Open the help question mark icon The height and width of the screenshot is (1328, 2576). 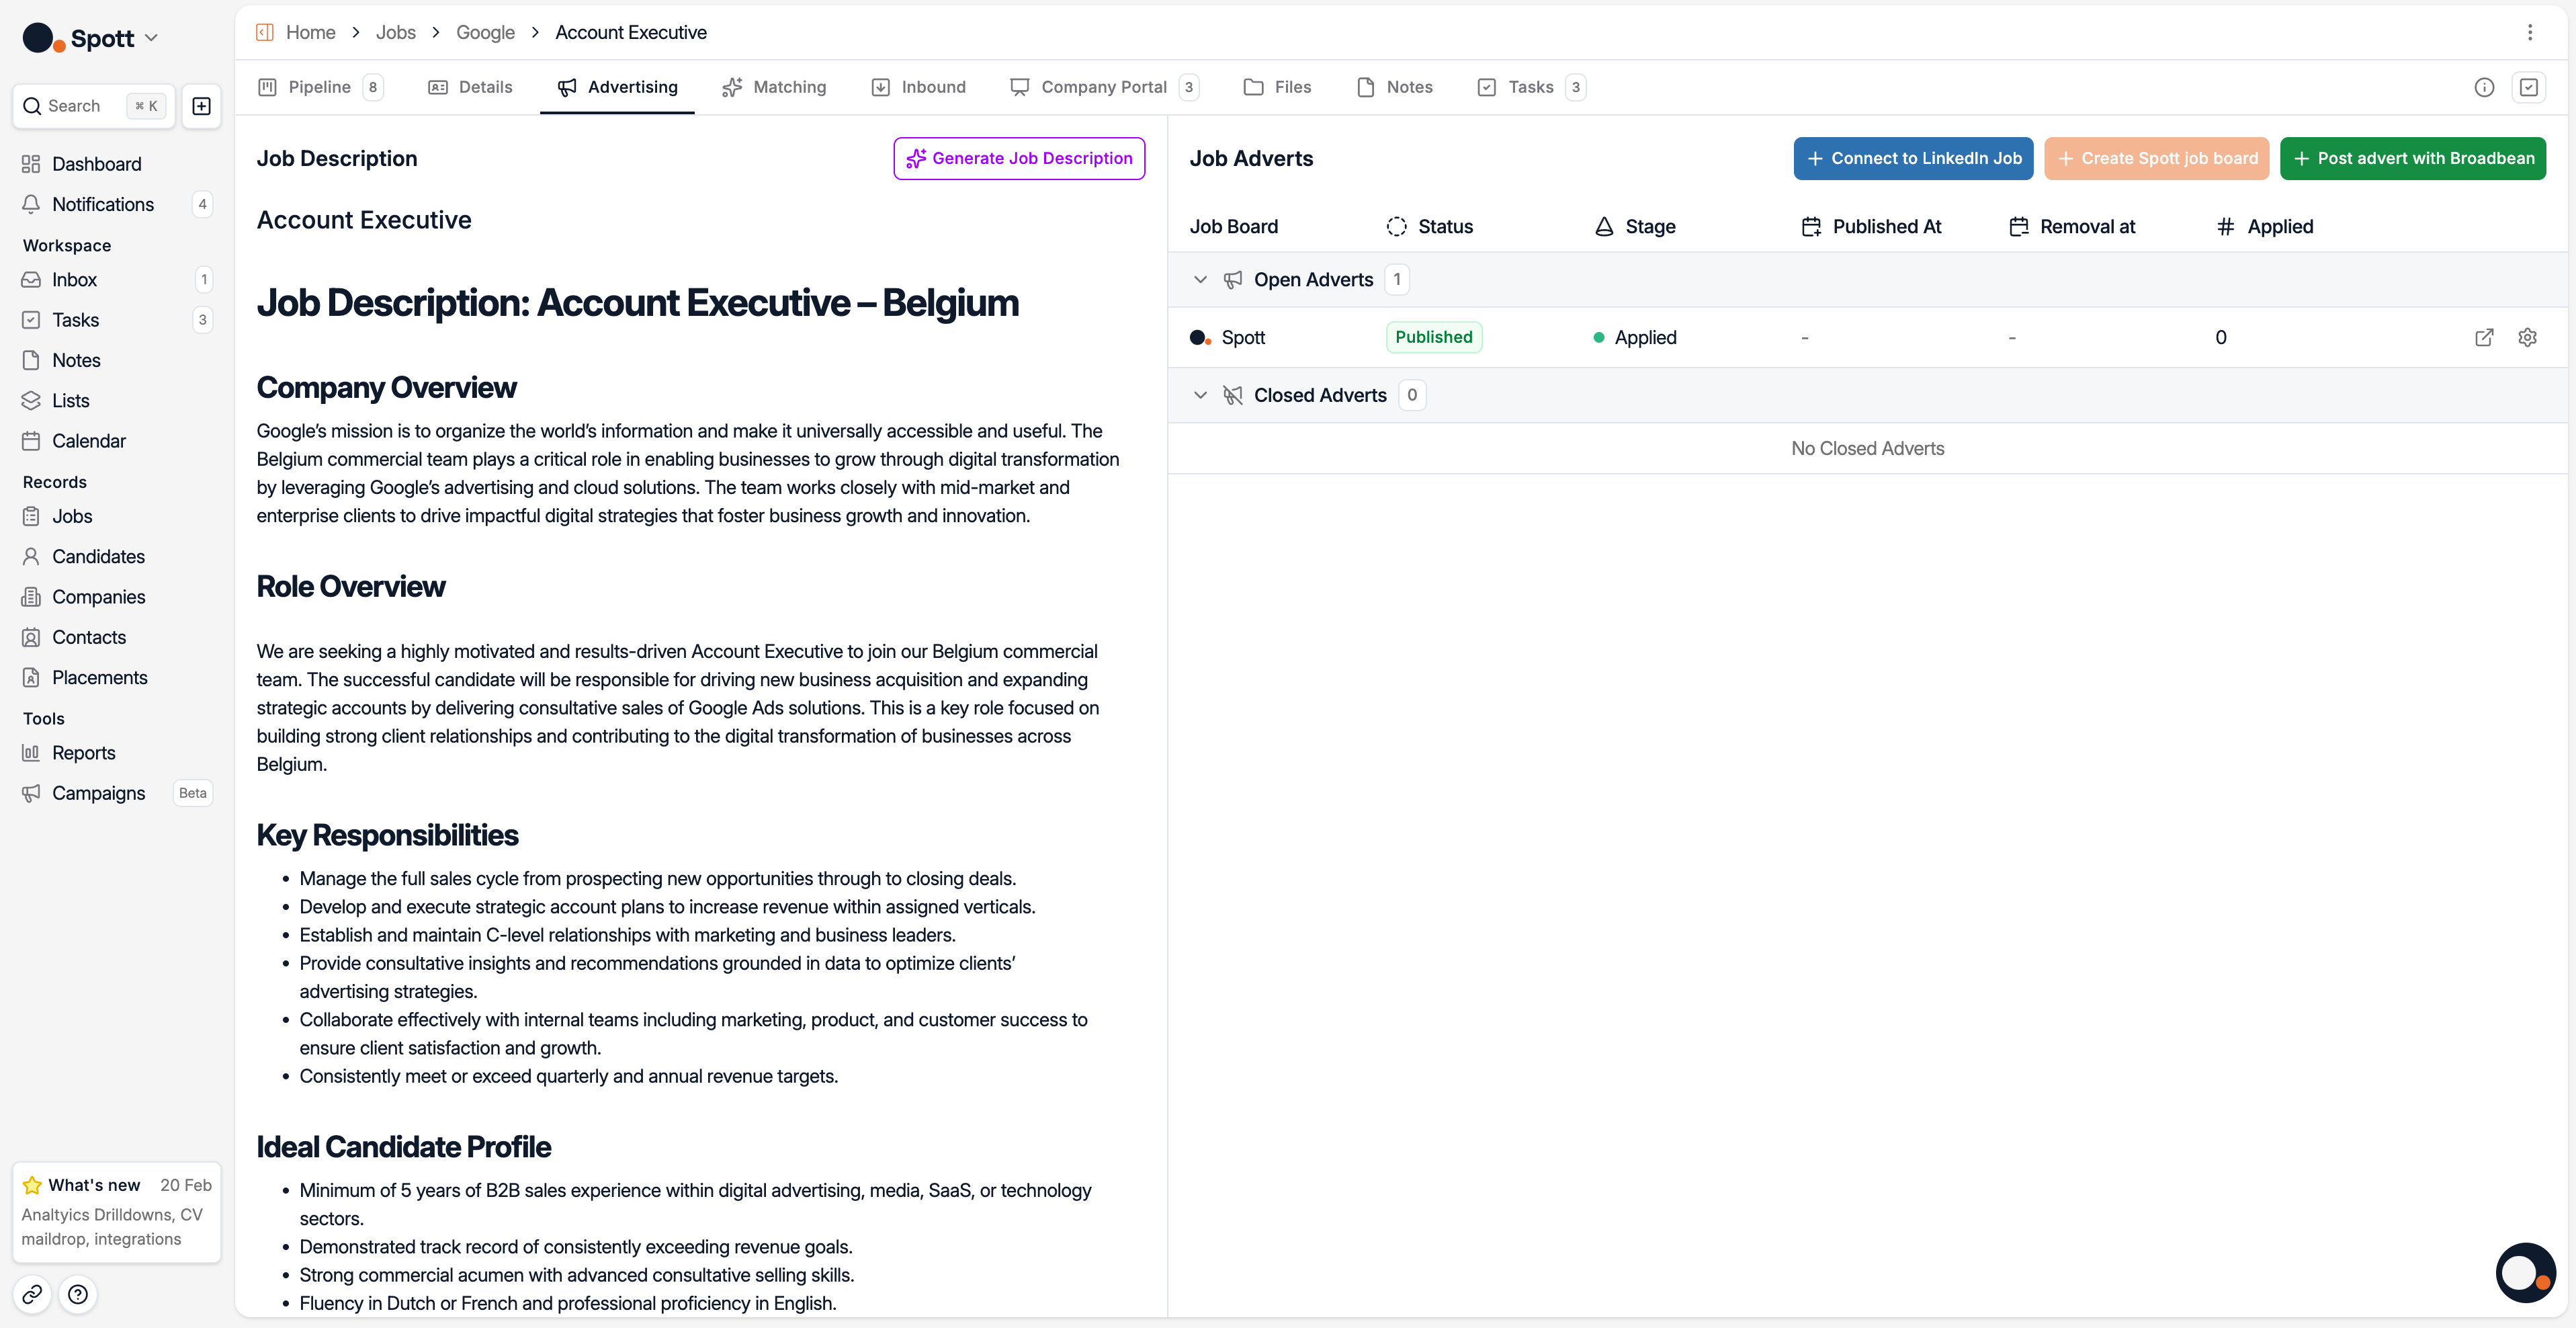point(78,1294)
